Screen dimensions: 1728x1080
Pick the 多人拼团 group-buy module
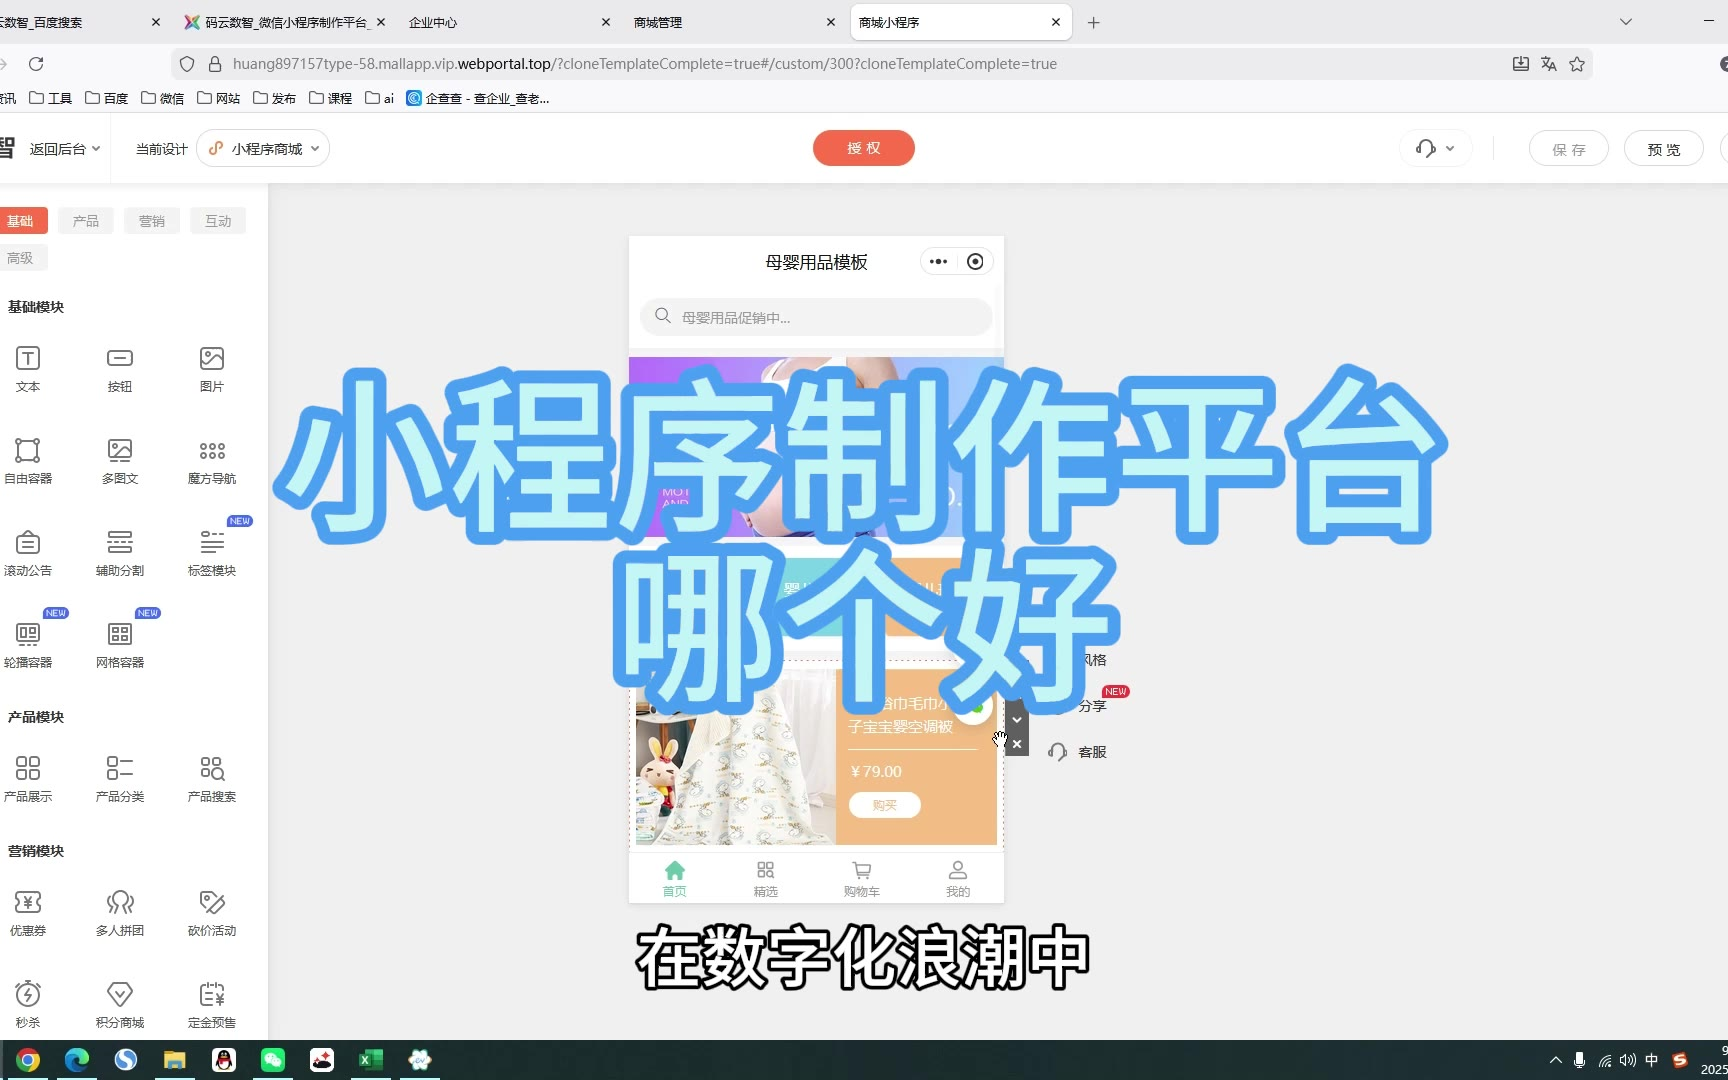[x=120, y=912]
